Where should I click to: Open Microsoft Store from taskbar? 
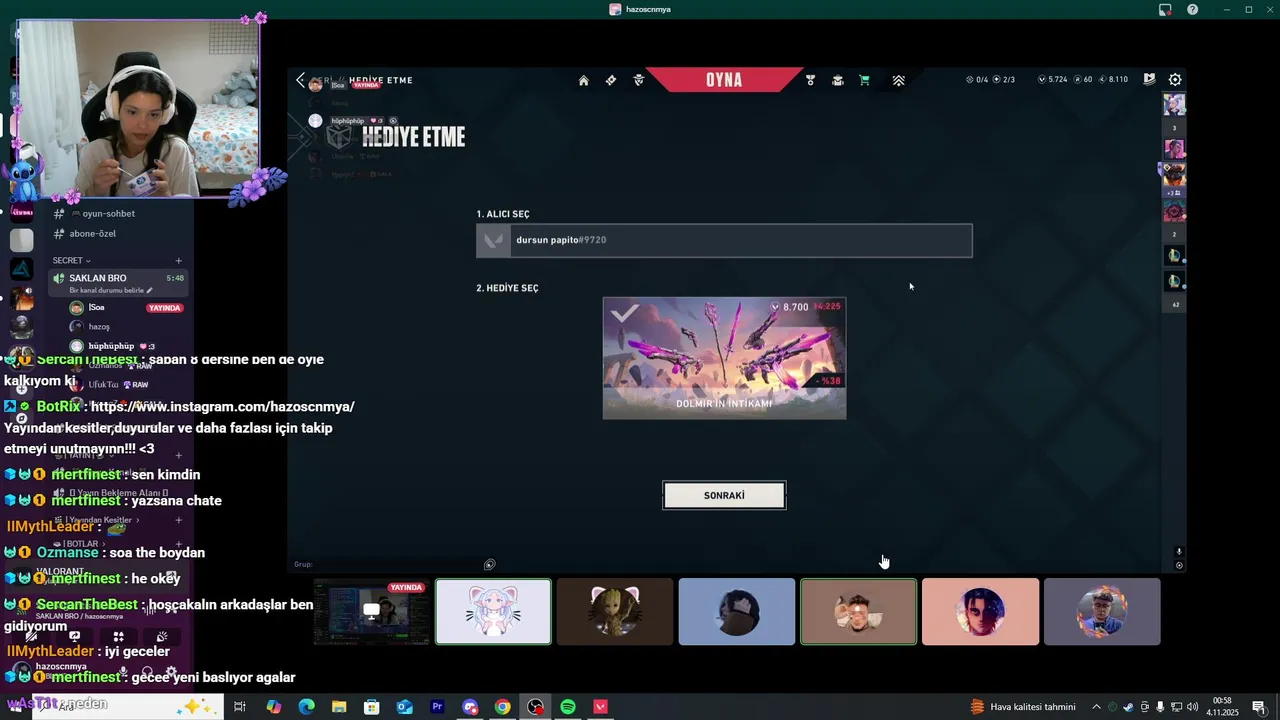(372, 707)
